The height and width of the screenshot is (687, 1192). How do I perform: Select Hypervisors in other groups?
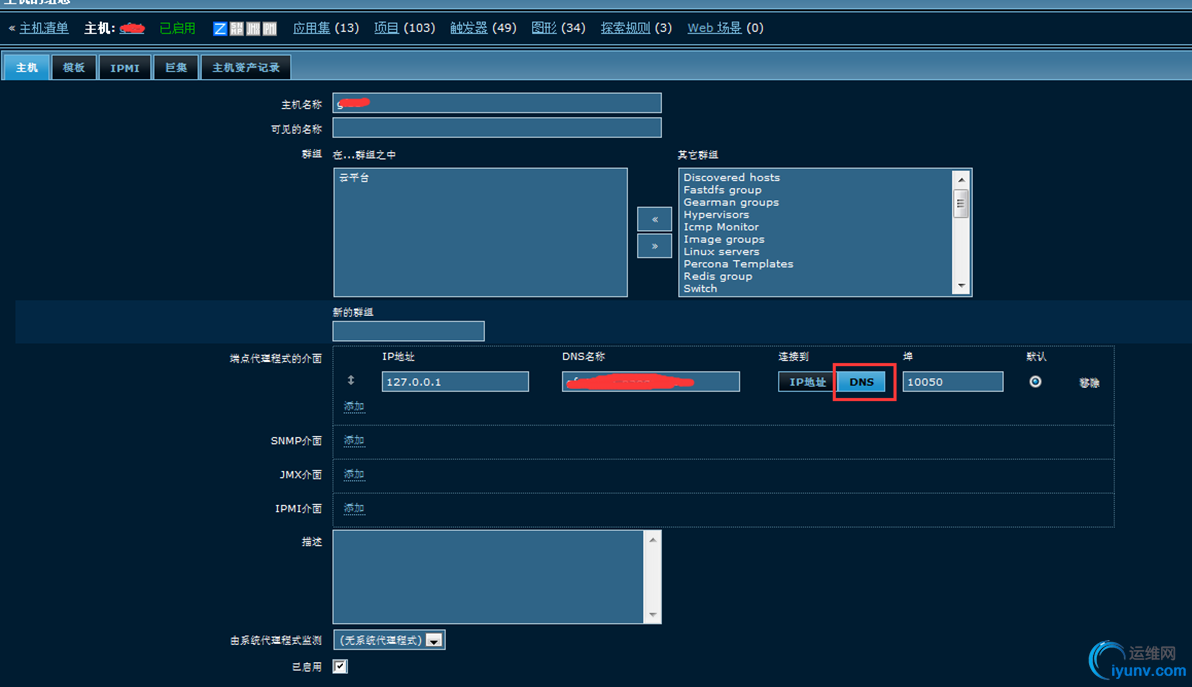pyautogui.click(x=716, y=214)
